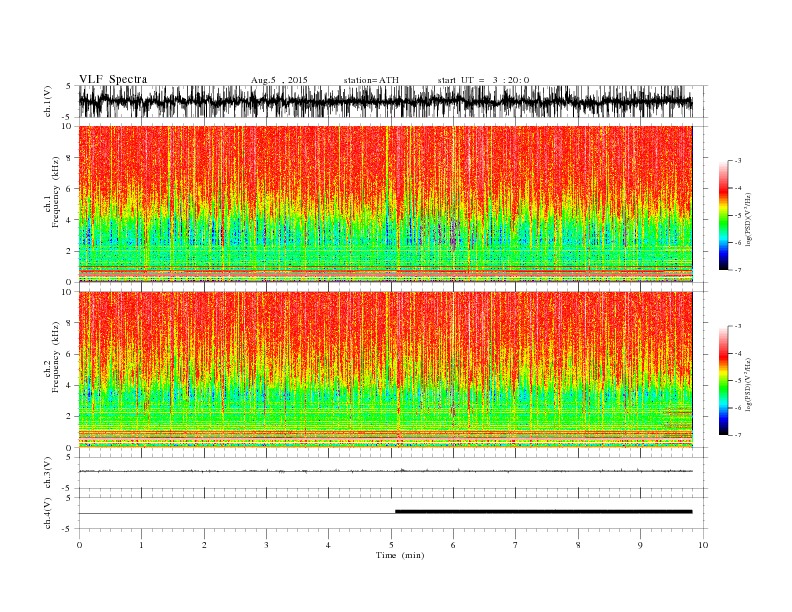Click the "-7" tick of lower color bar
792x612 pixels.
coord(738,435)
